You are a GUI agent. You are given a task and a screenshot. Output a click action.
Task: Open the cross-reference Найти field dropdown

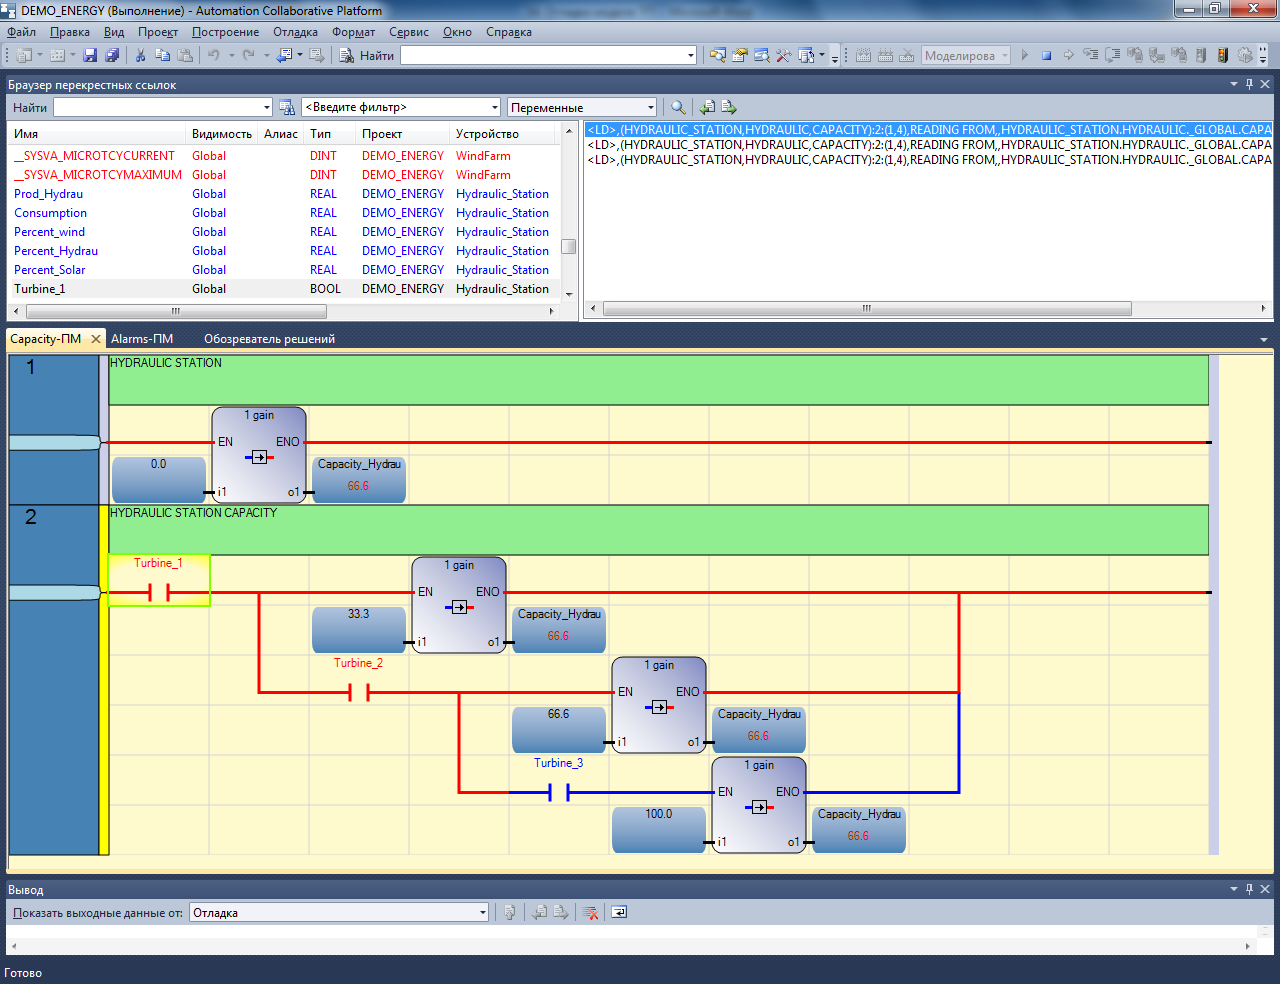coord(266,107)
